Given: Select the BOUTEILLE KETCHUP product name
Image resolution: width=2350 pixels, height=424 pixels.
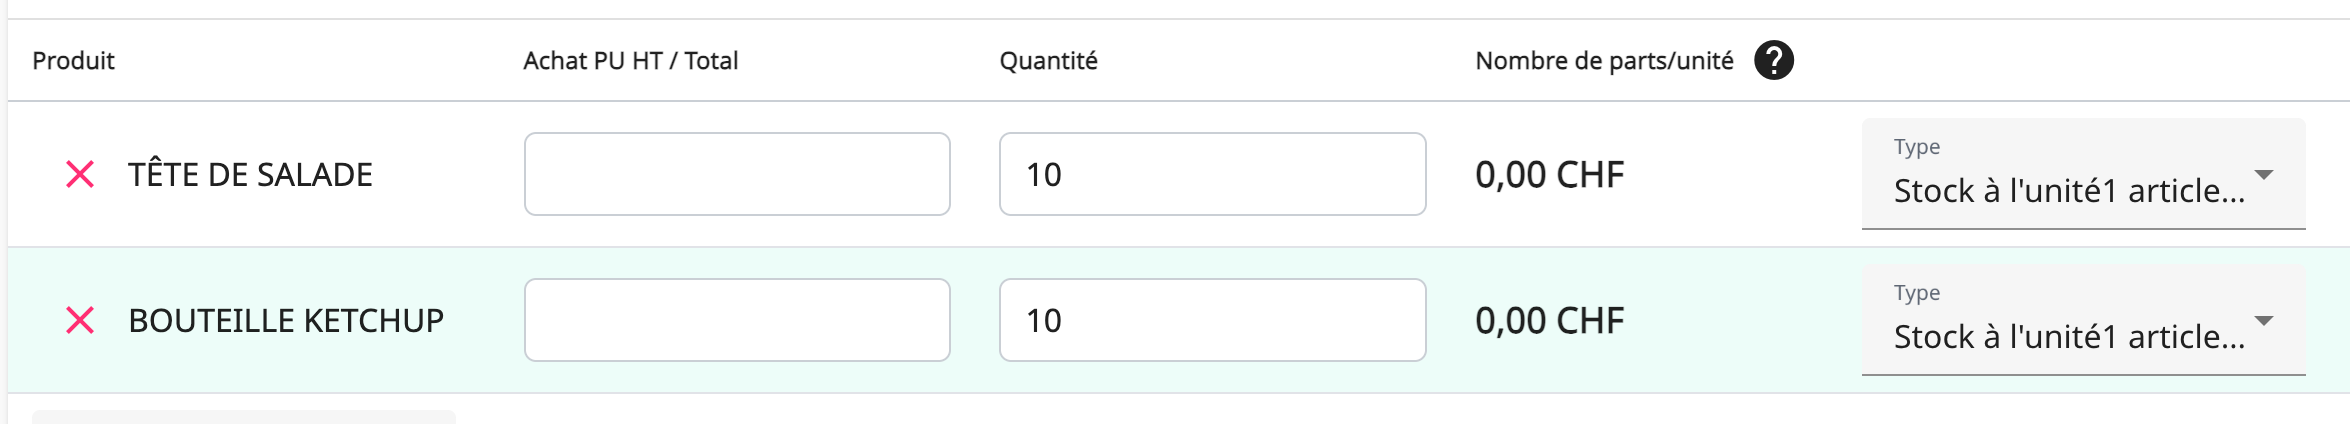Looking at the screenshot, I should [x=286, y=321].
